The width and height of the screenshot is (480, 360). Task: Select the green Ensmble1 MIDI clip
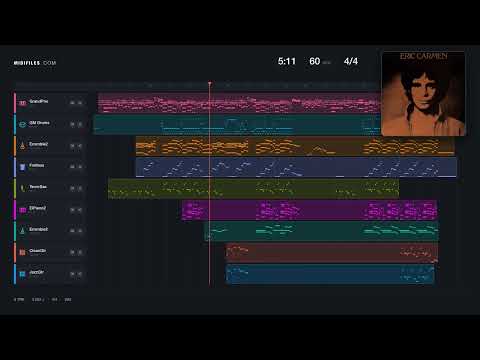321,231
